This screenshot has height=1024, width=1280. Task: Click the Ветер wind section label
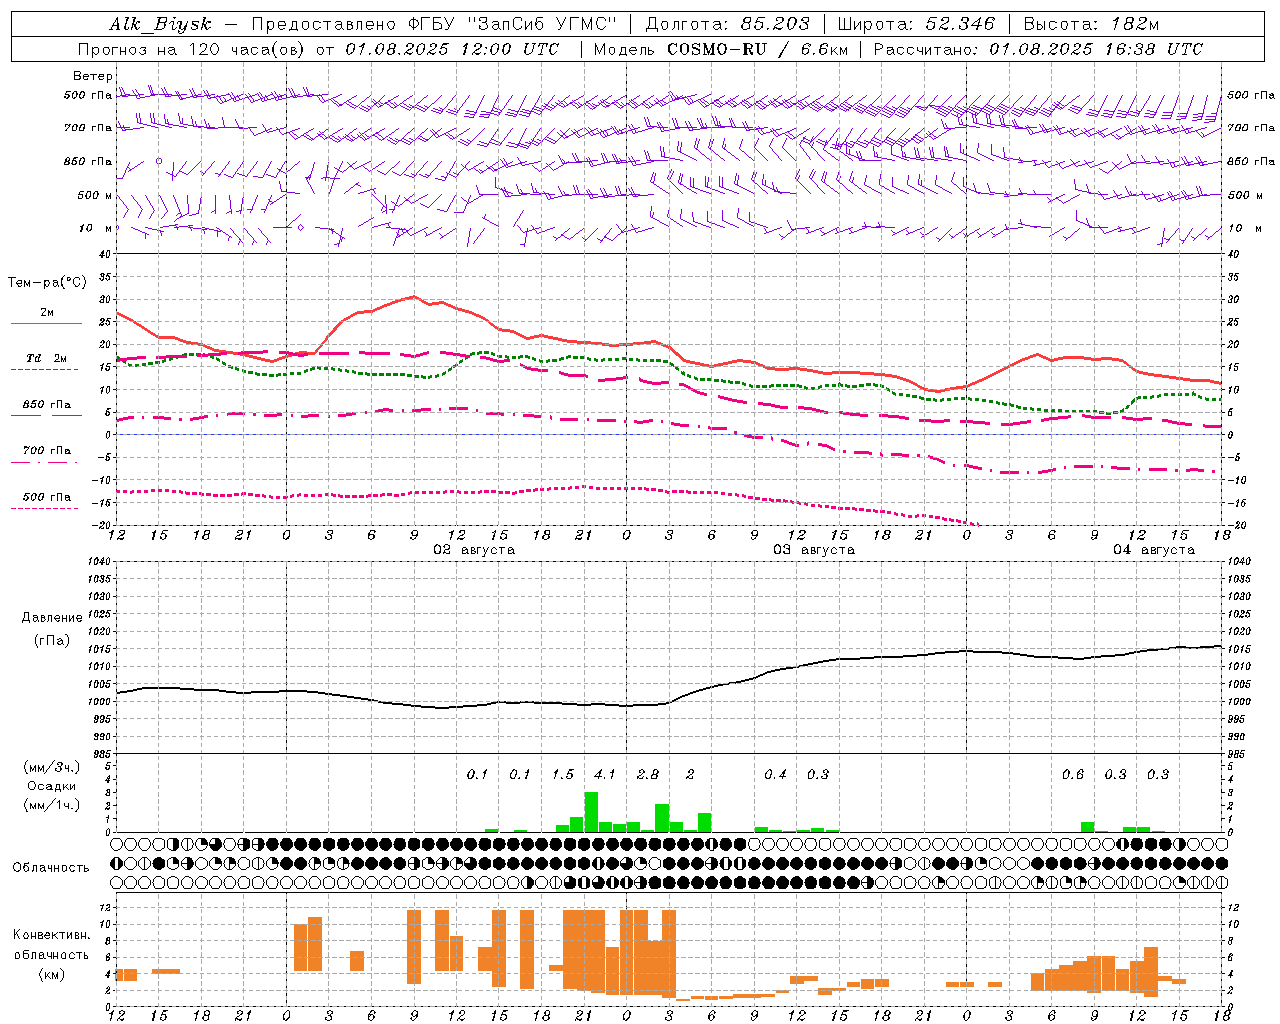[93, 76]
